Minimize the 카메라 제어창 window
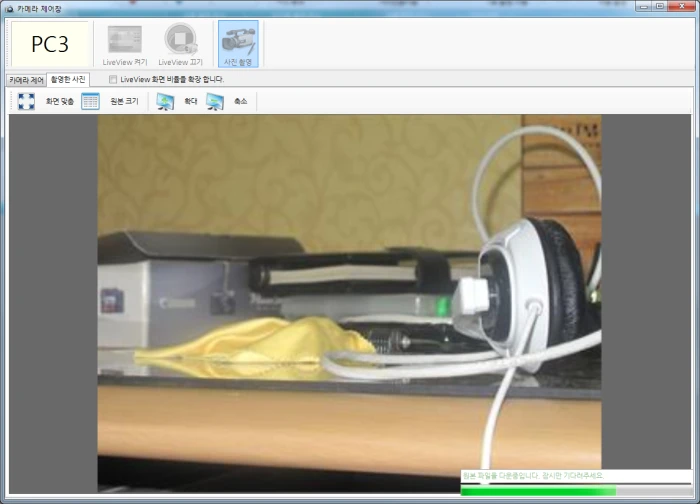 tap(644, 7)
